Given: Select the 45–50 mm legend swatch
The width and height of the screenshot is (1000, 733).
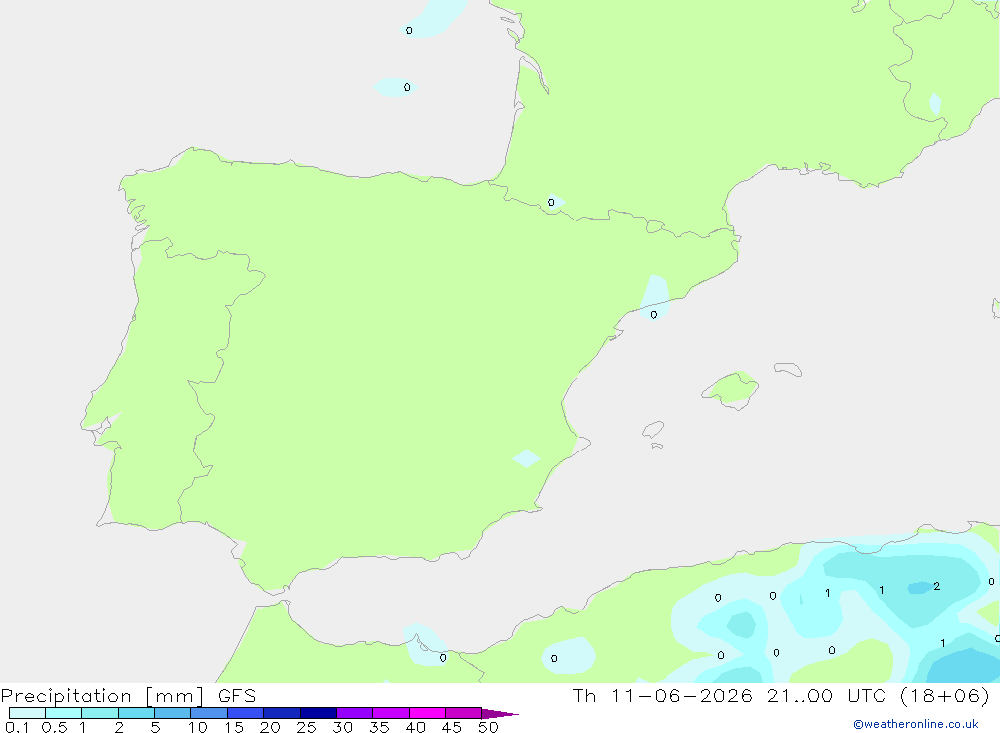Looking at the screenshot, I should [x=464, y=713].
